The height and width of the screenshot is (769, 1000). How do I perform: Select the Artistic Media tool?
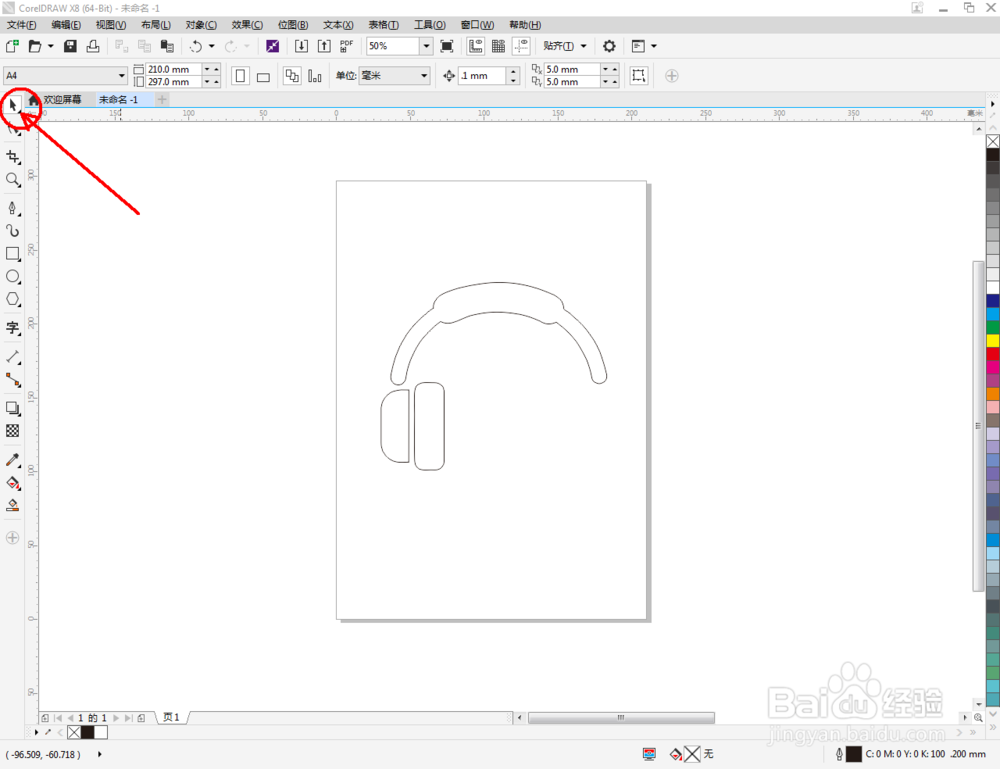13,231
